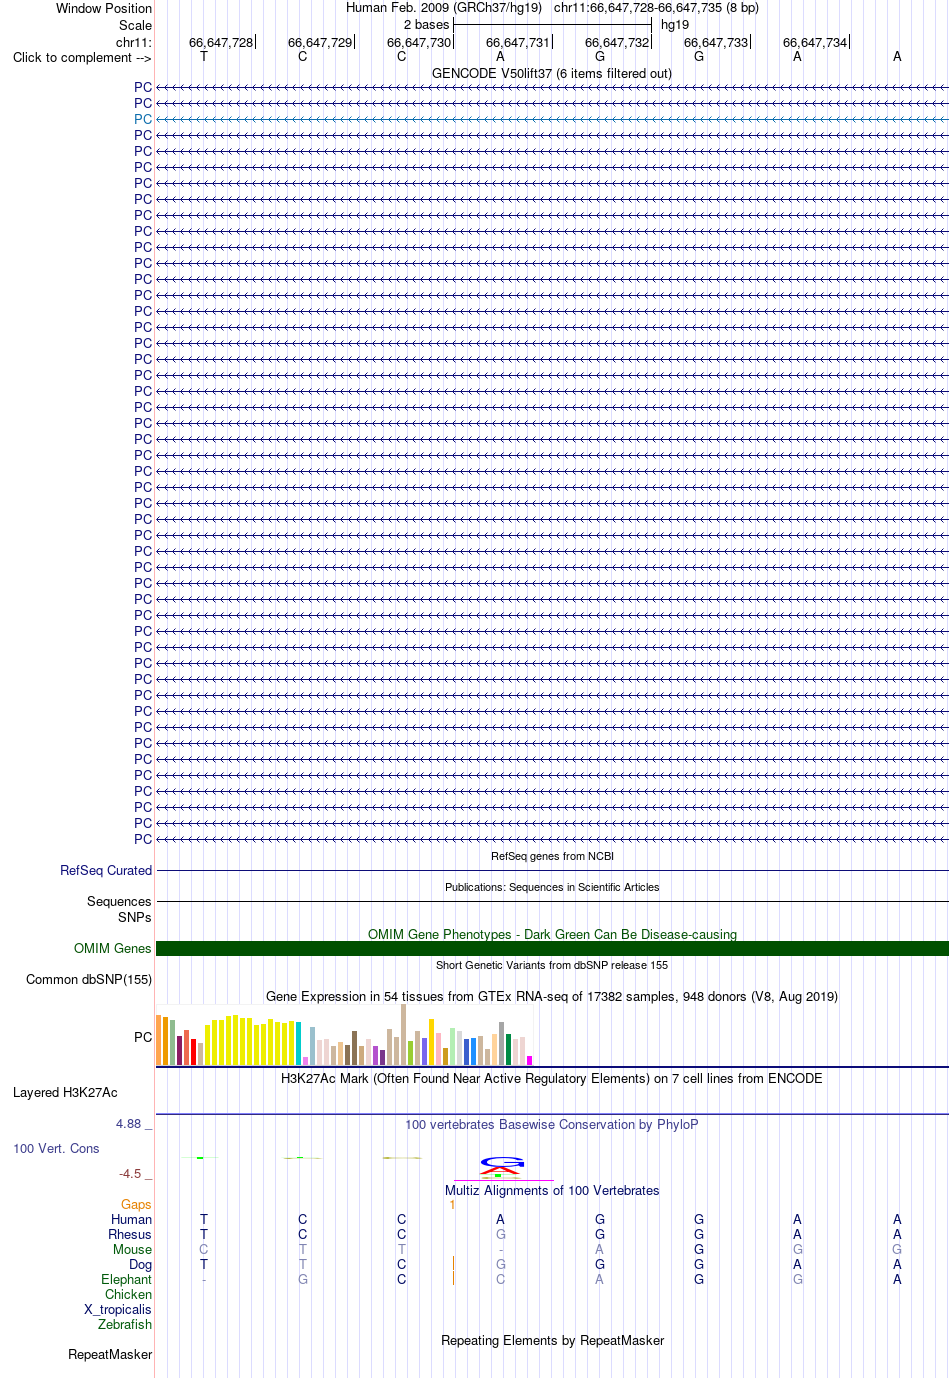Click the hg19 label beside the scale bar
950x1378 pixels.
tap(675, 24)
